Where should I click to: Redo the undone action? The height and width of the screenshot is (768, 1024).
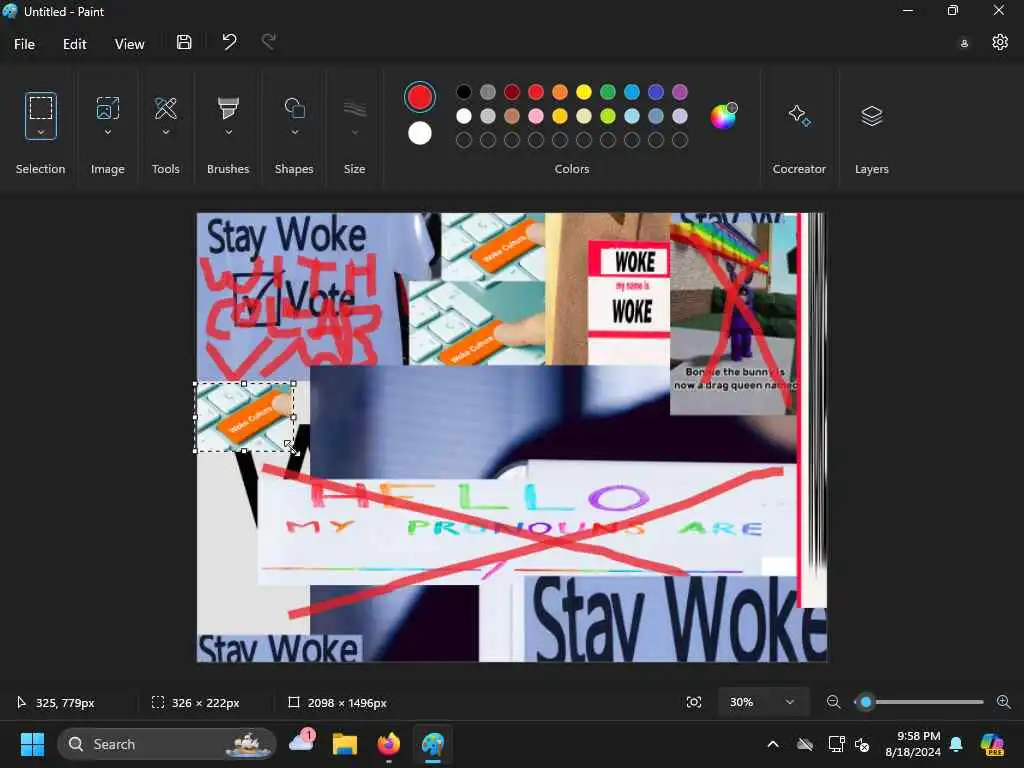click(x=268, y=42)
